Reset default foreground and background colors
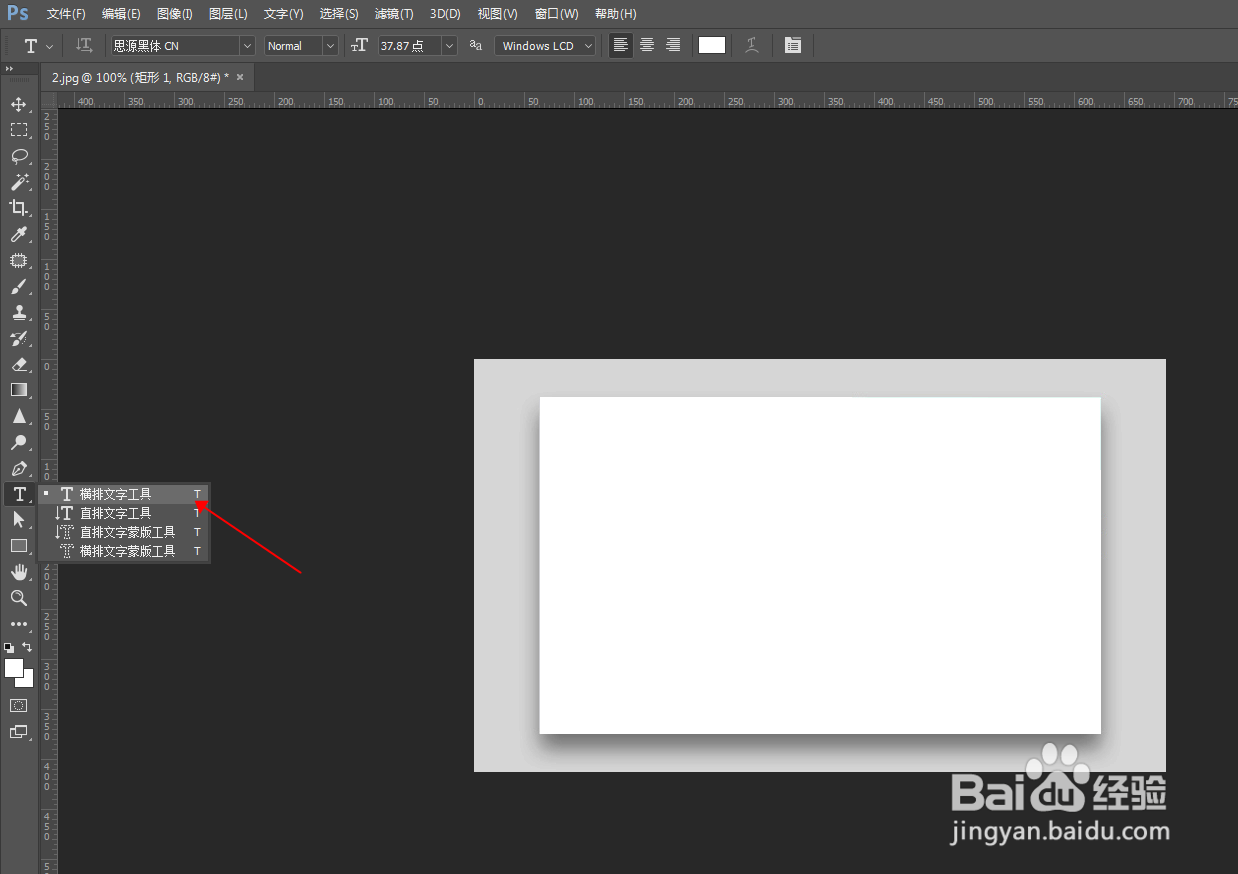 click(x=9, y=647)
